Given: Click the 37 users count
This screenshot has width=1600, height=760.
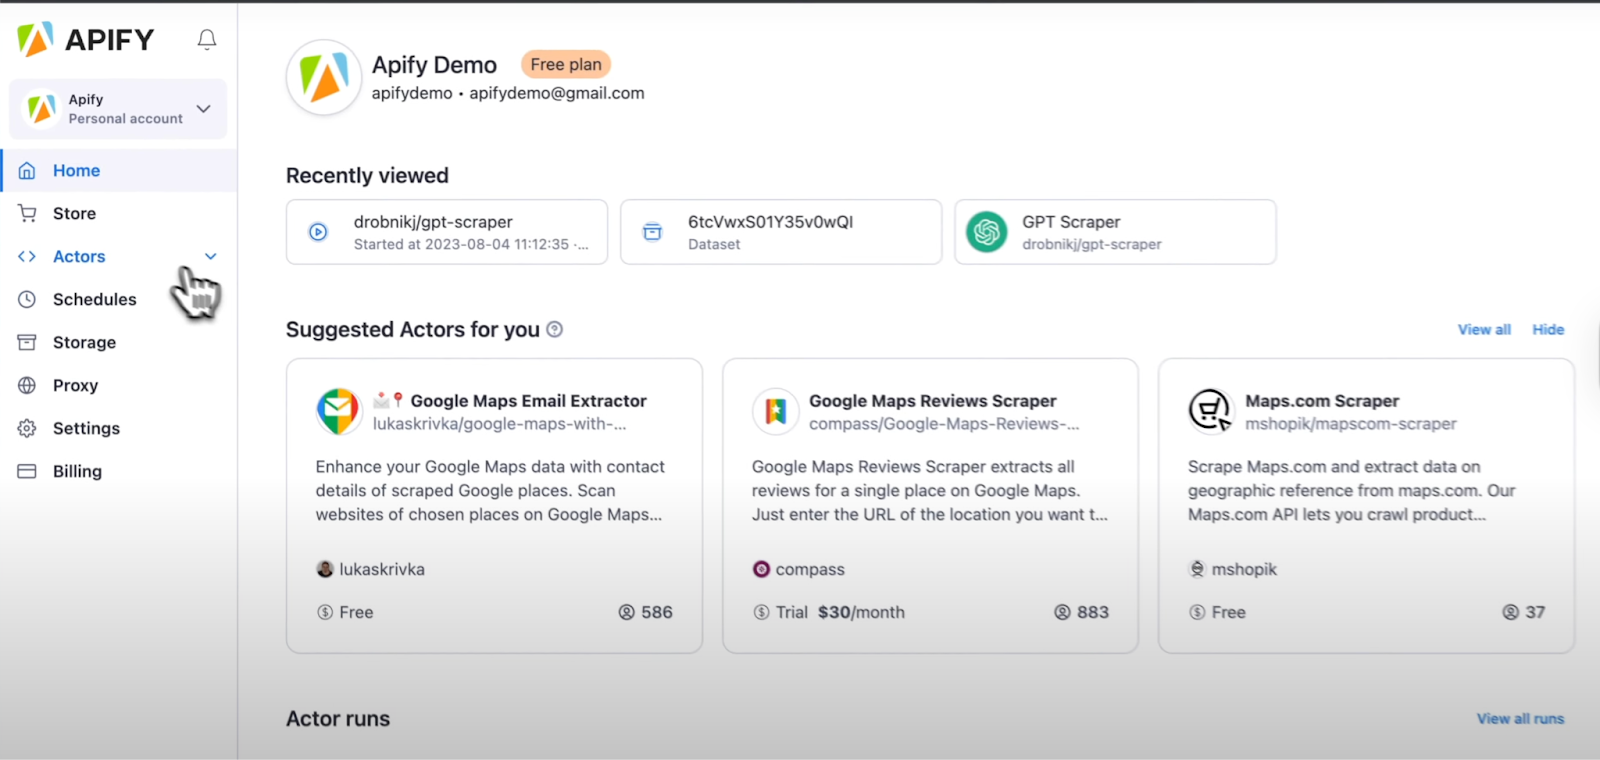Looking at the screenshot, I should 1524,612.
